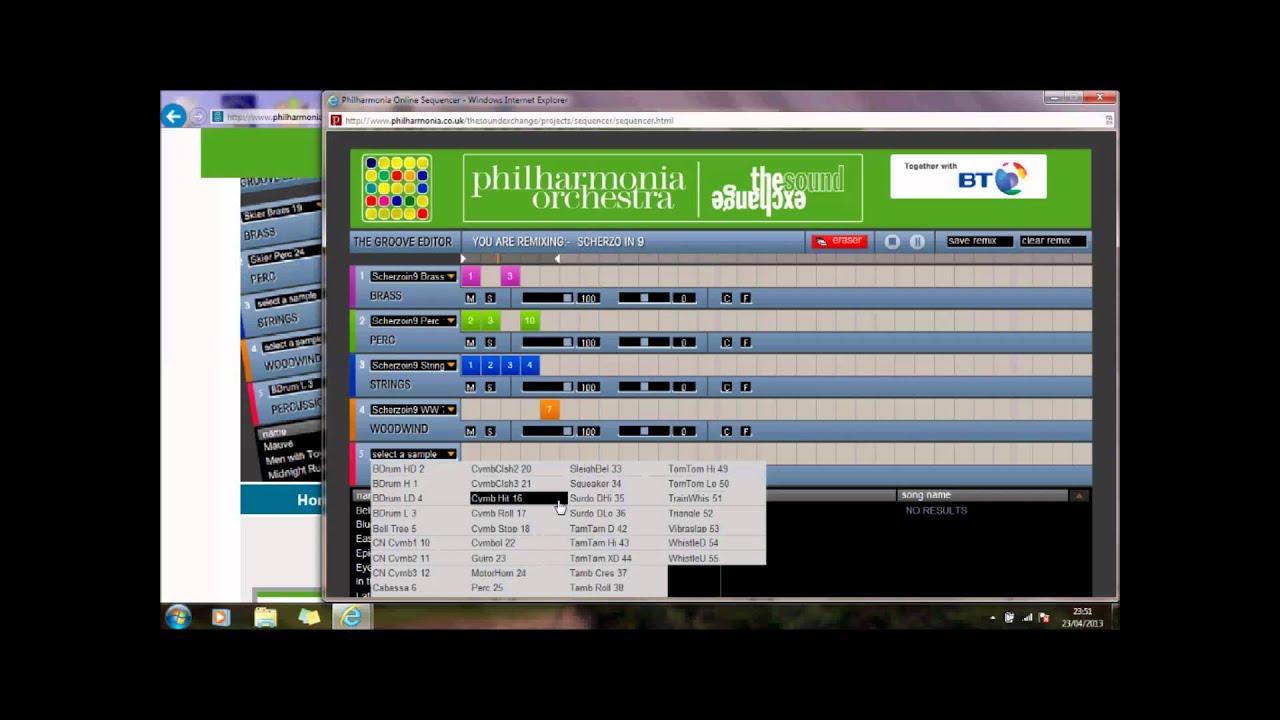Select magenta sample block 3 on the Brass track
Image resolution: width=1280 pixels, height=720 pixels.
(x=509, y=276)
